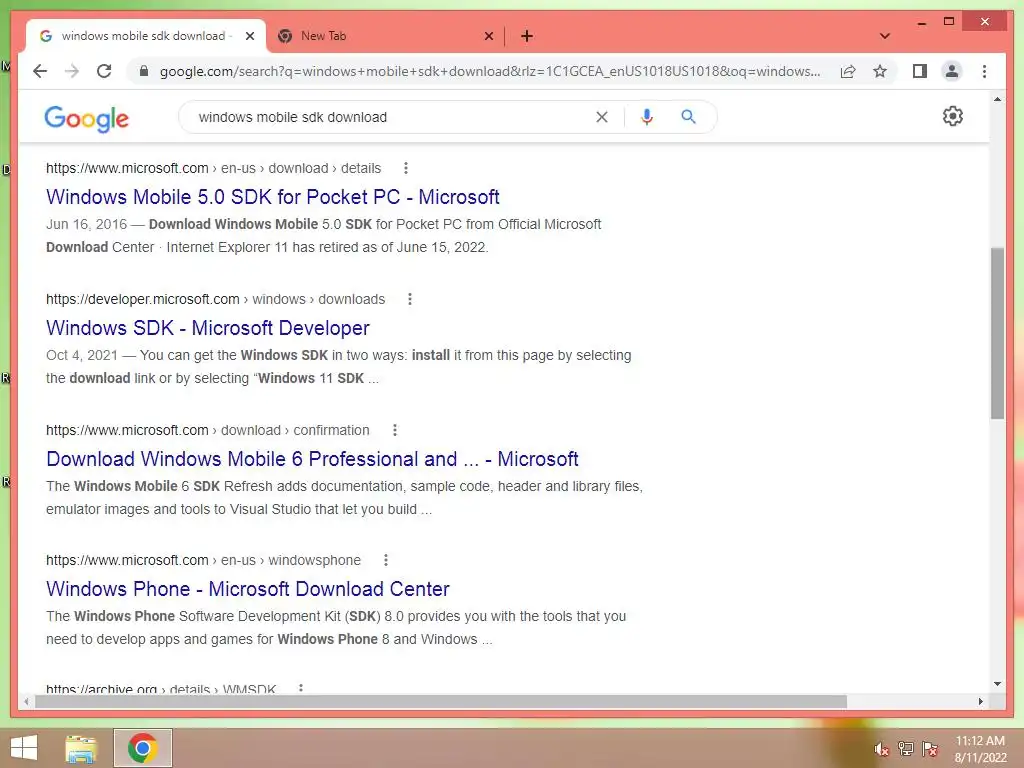
Task: Click the Chrome address bar URL
Action: (x=490, y=71)
